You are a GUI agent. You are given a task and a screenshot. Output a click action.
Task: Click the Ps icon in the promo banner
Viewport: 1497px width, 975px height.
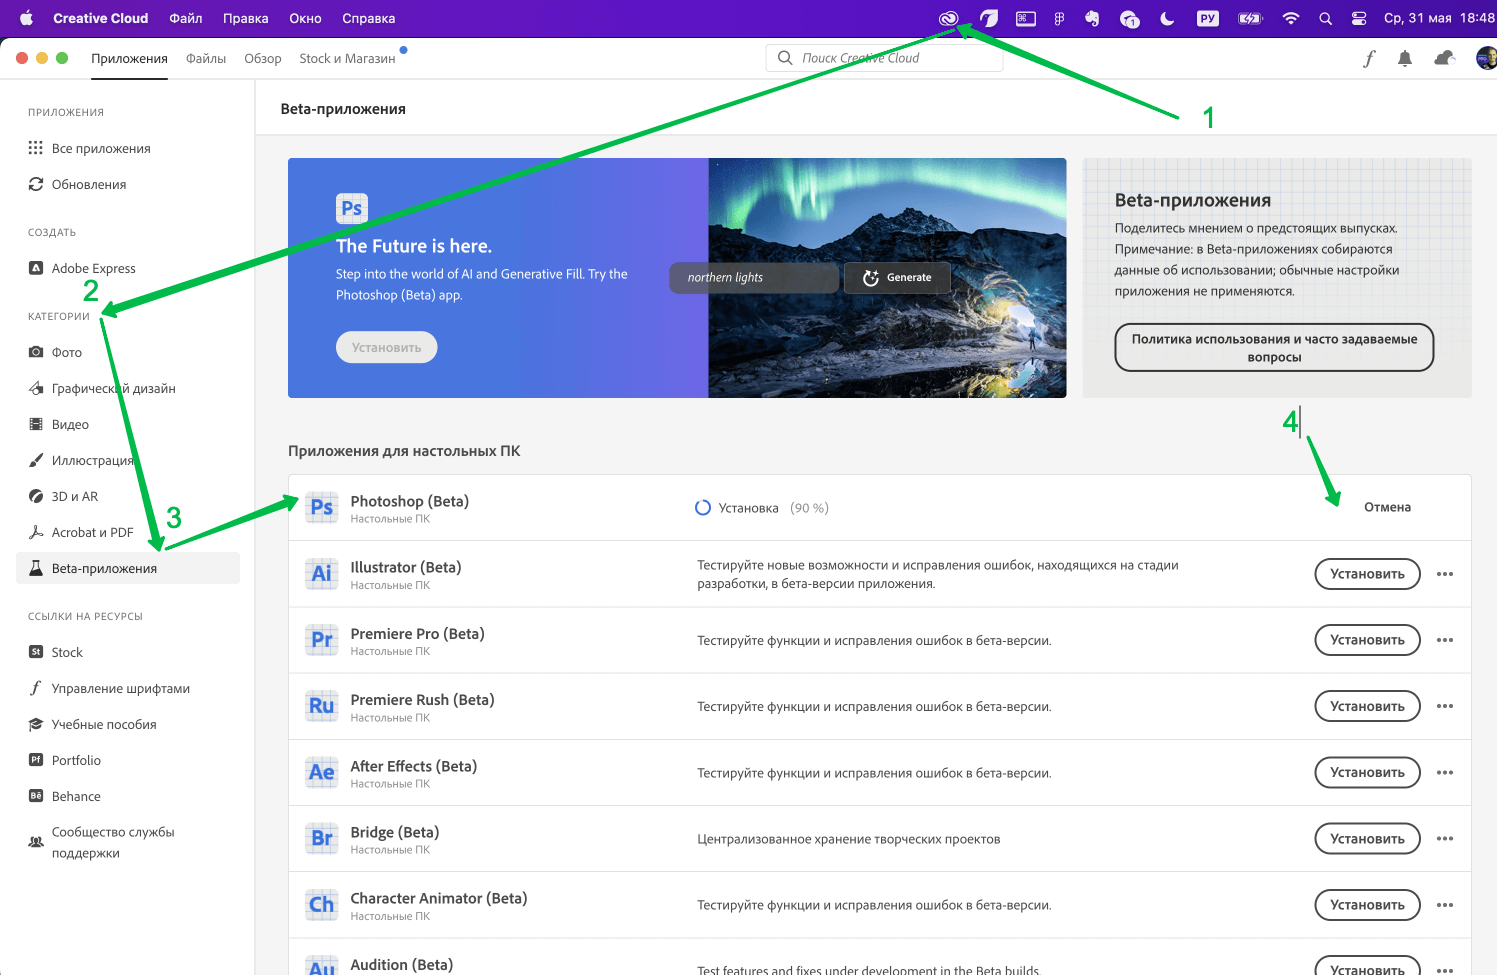352,208
